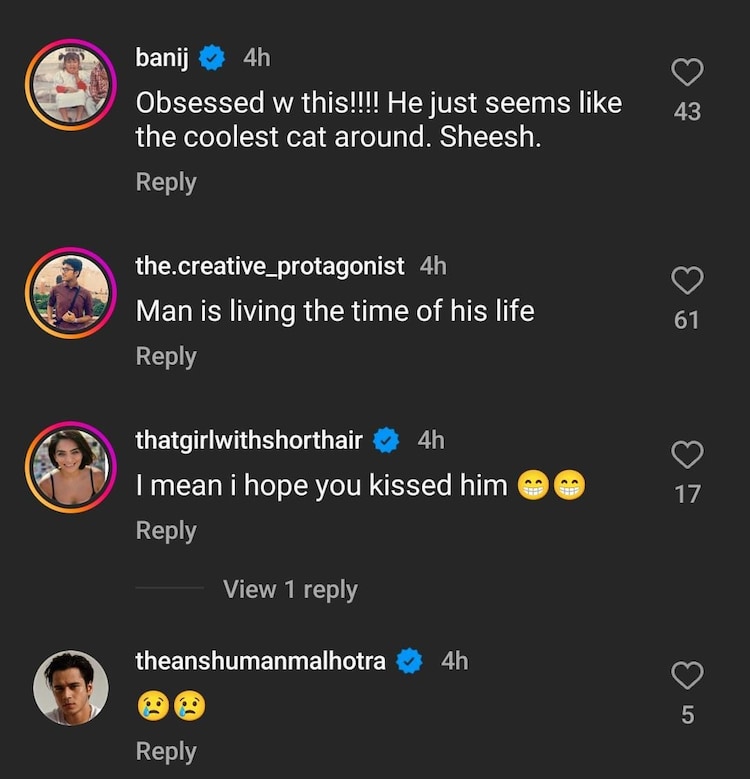Like theanshumanmalhotra's comment with the heart

[687, 676]
